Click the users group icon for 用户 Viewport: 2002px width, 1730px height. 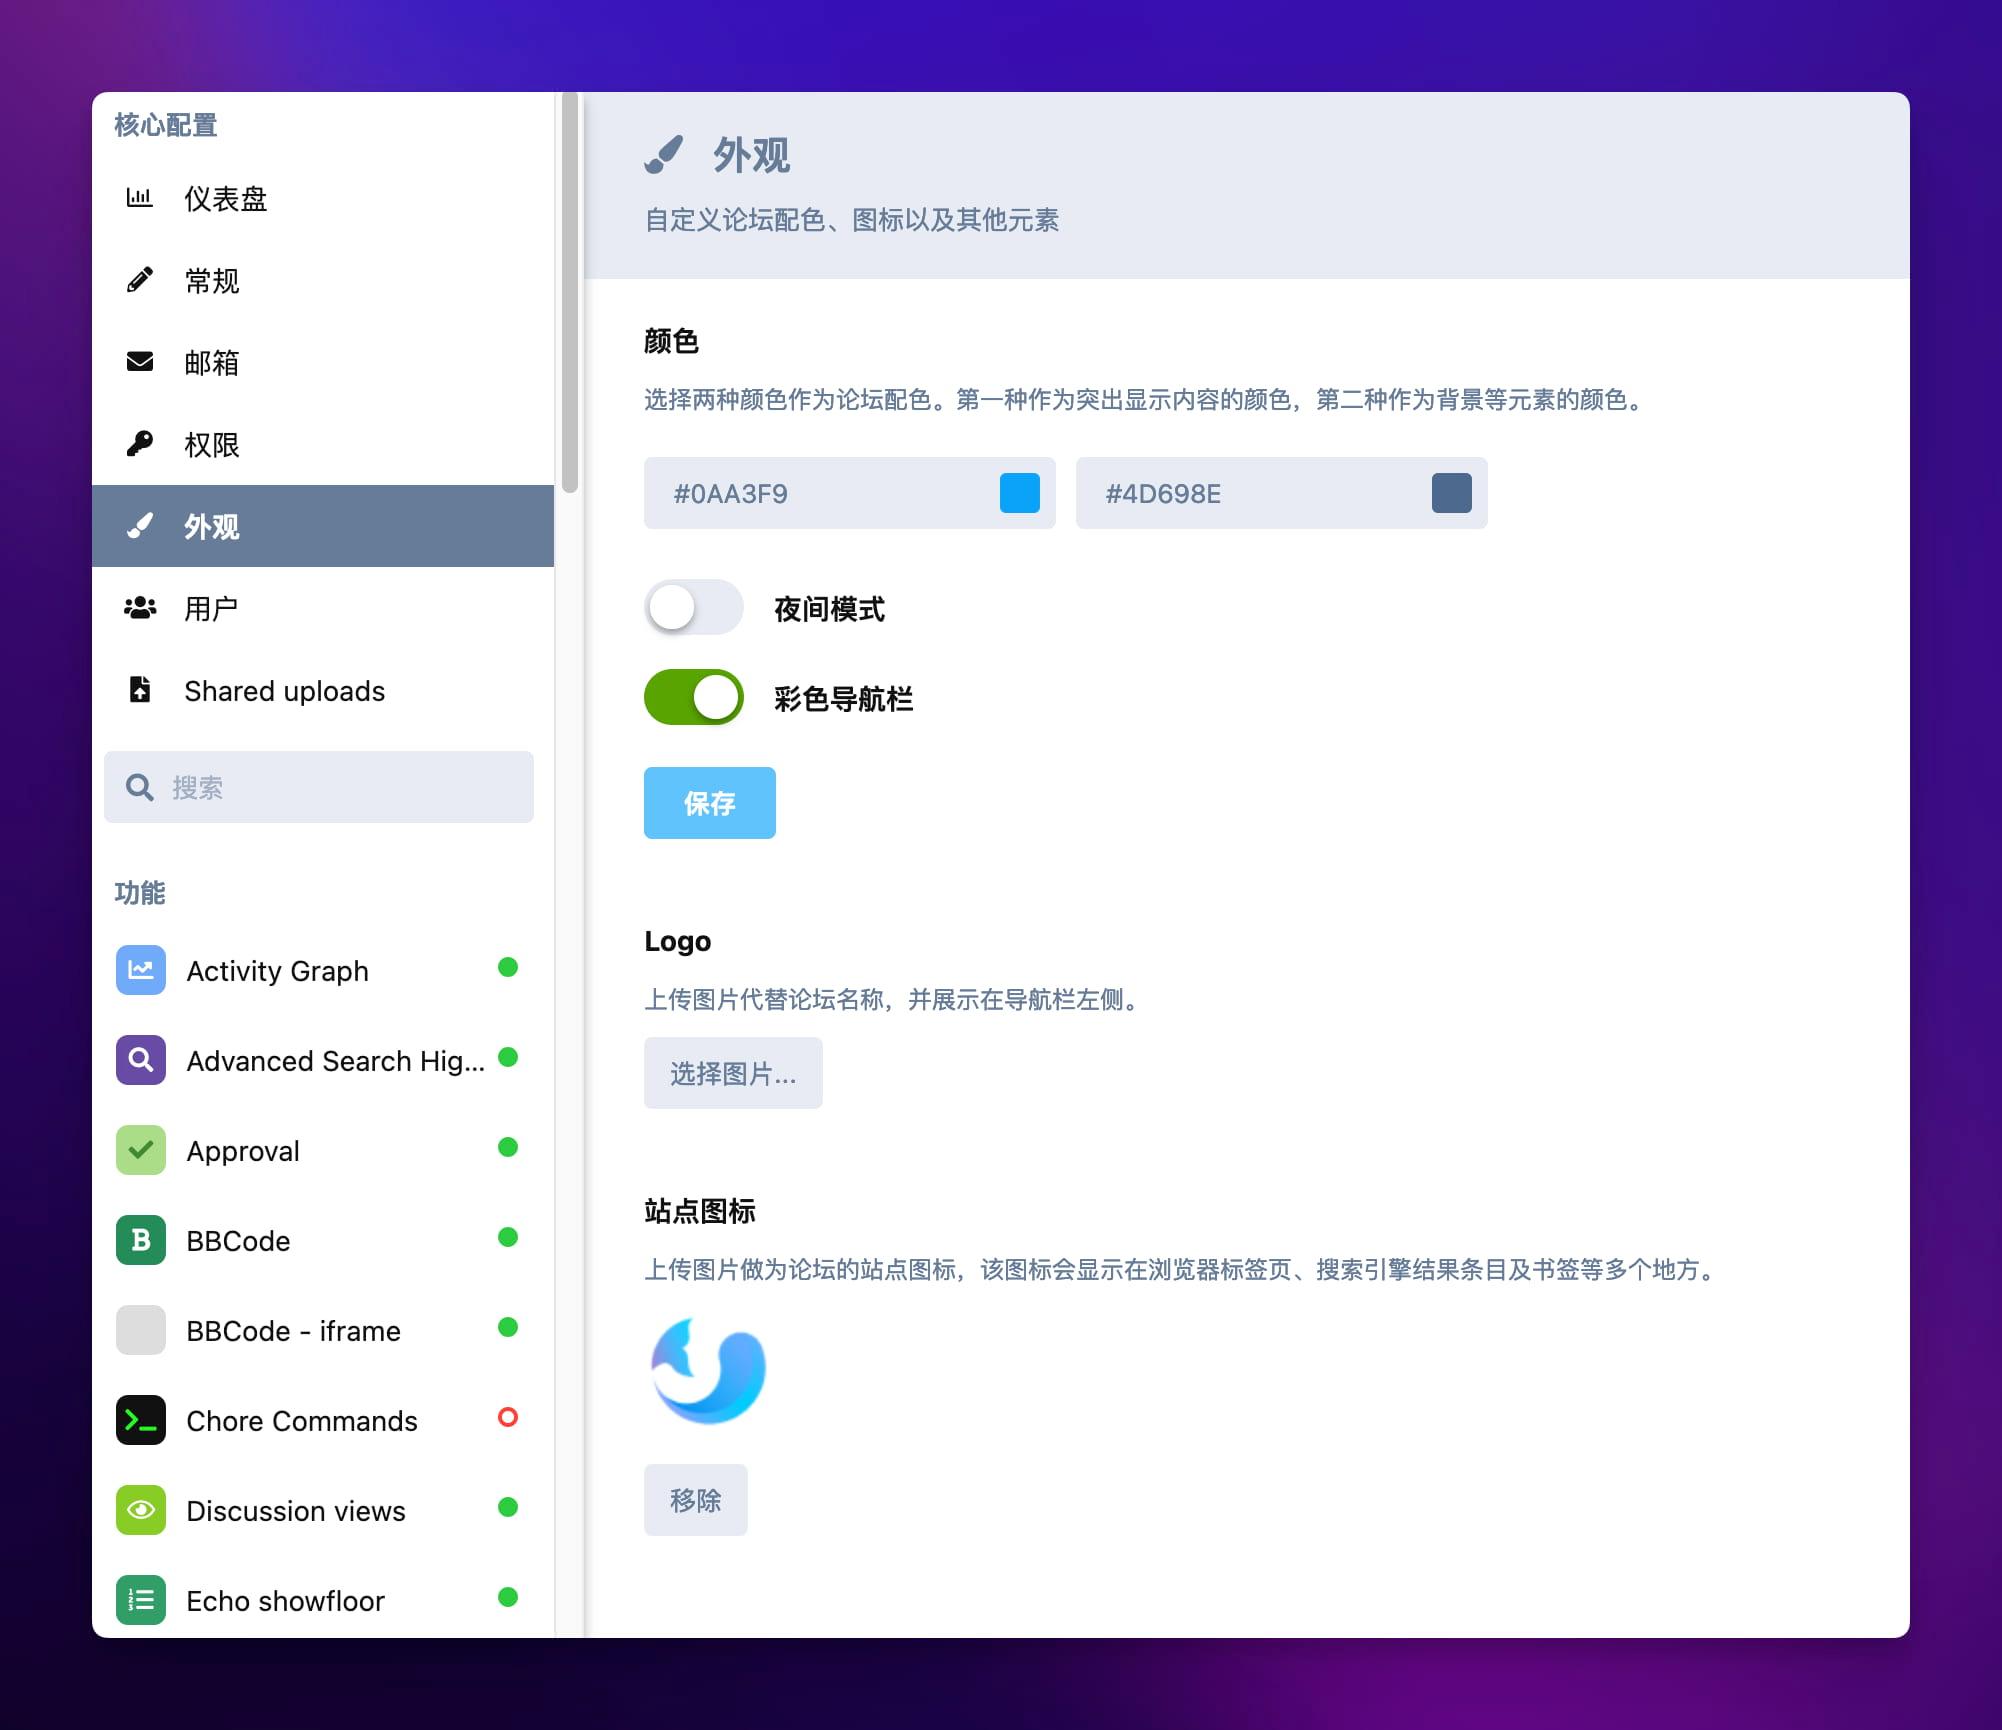pos(140,608)
